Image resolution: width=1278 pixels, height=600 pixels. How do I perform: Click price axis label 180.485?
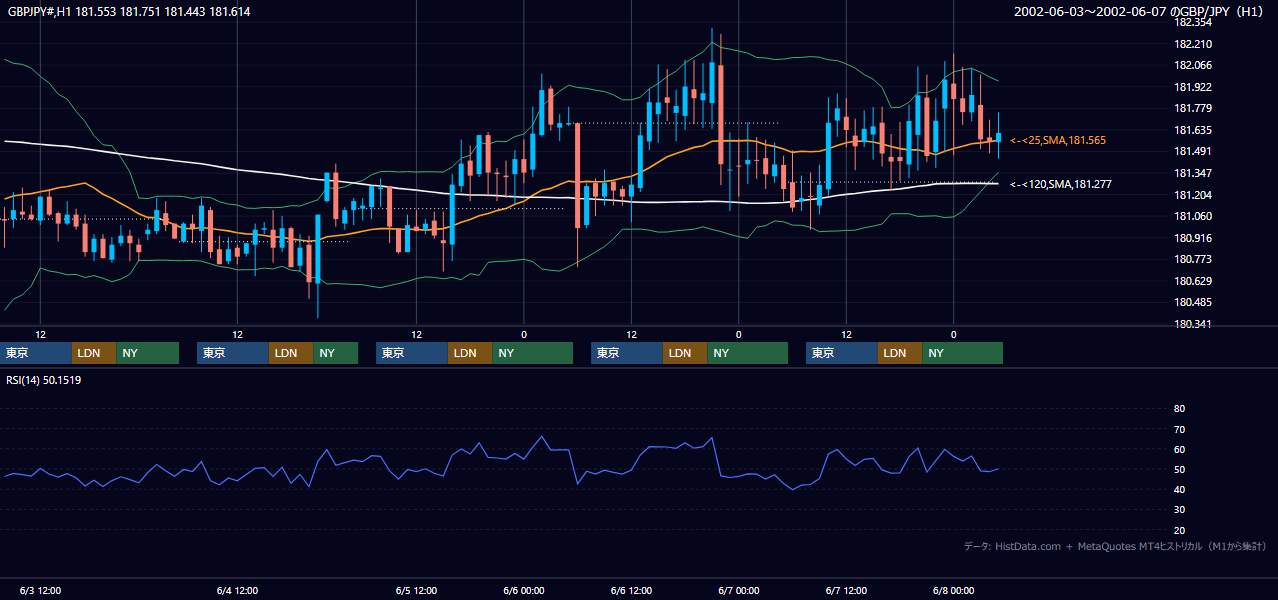[1192, 302]
